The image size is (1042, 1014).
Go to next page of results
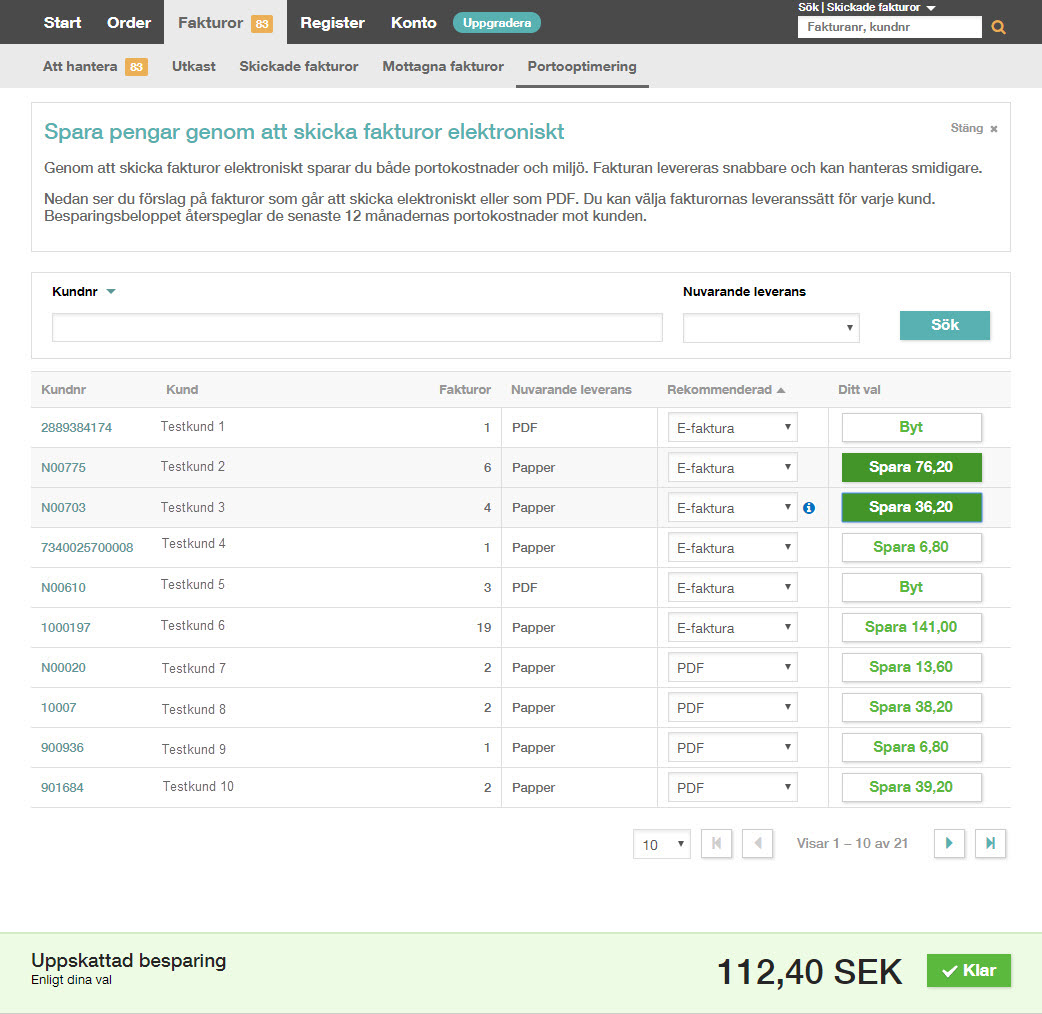949,843
